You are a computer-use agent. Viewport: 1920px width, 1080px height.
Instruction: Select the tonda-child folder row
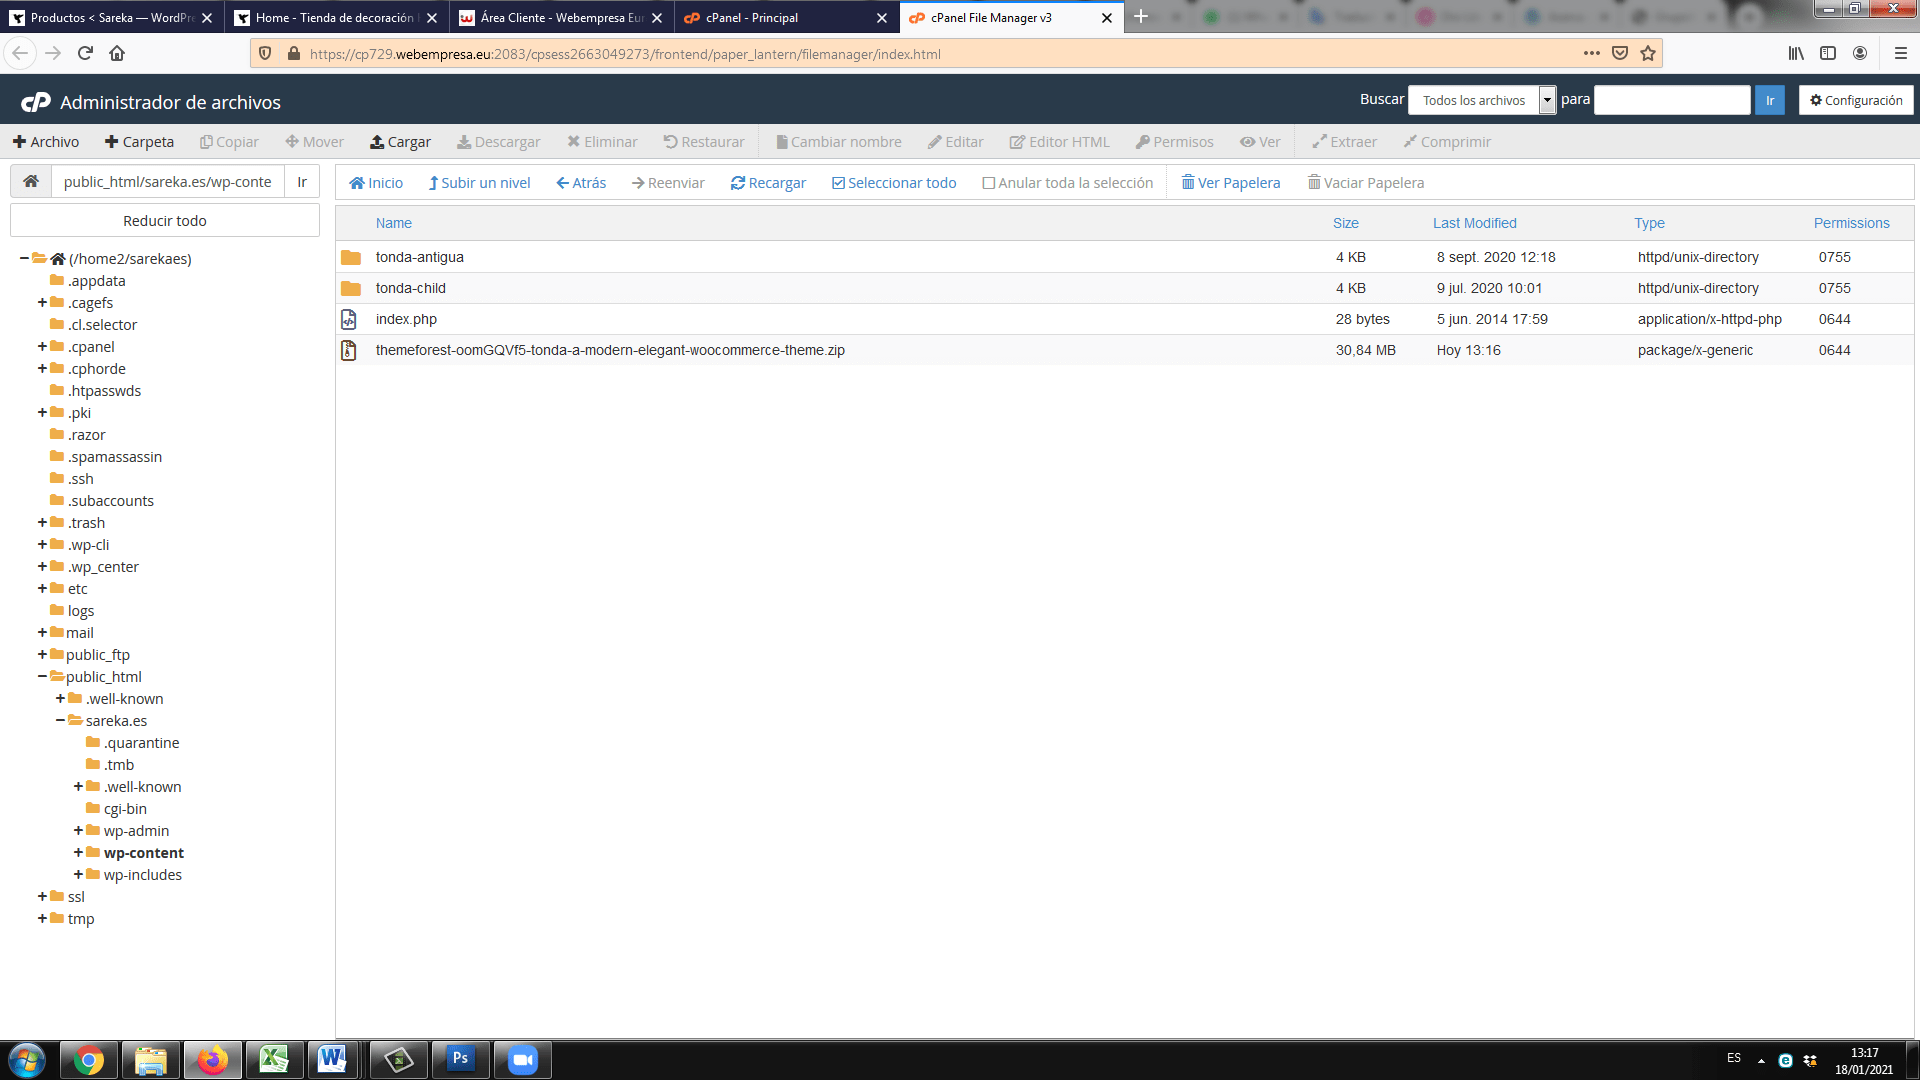[x=1125, y=288]
